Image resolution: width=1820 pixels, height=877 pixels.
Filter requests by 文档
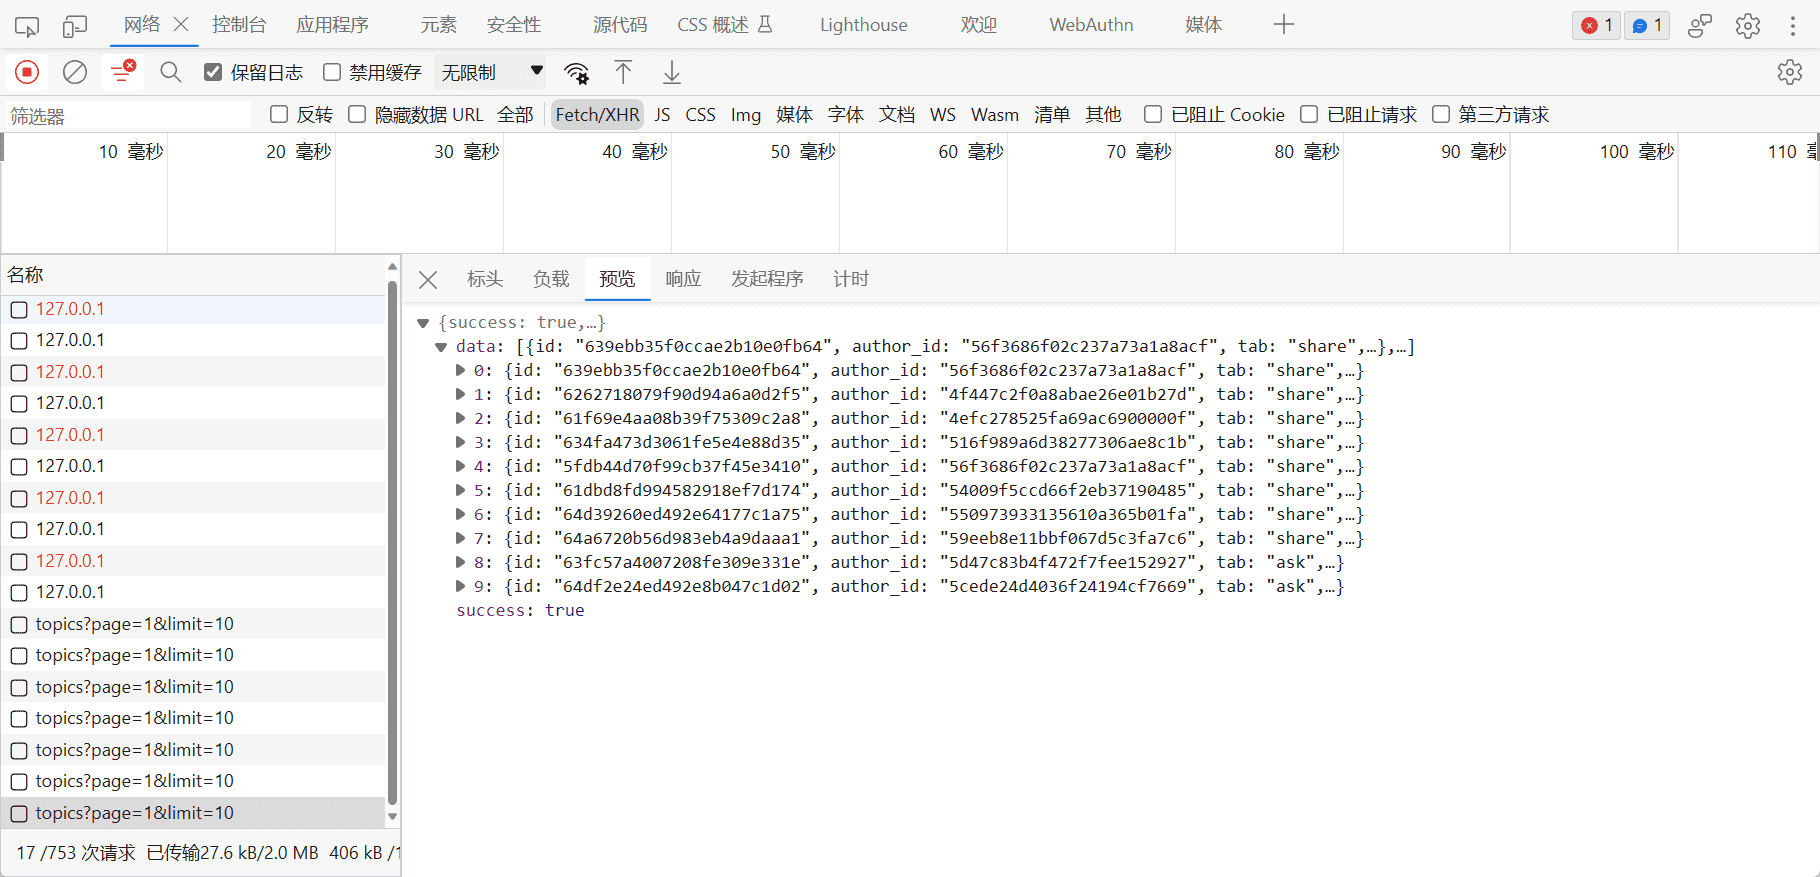coord(897,115)
